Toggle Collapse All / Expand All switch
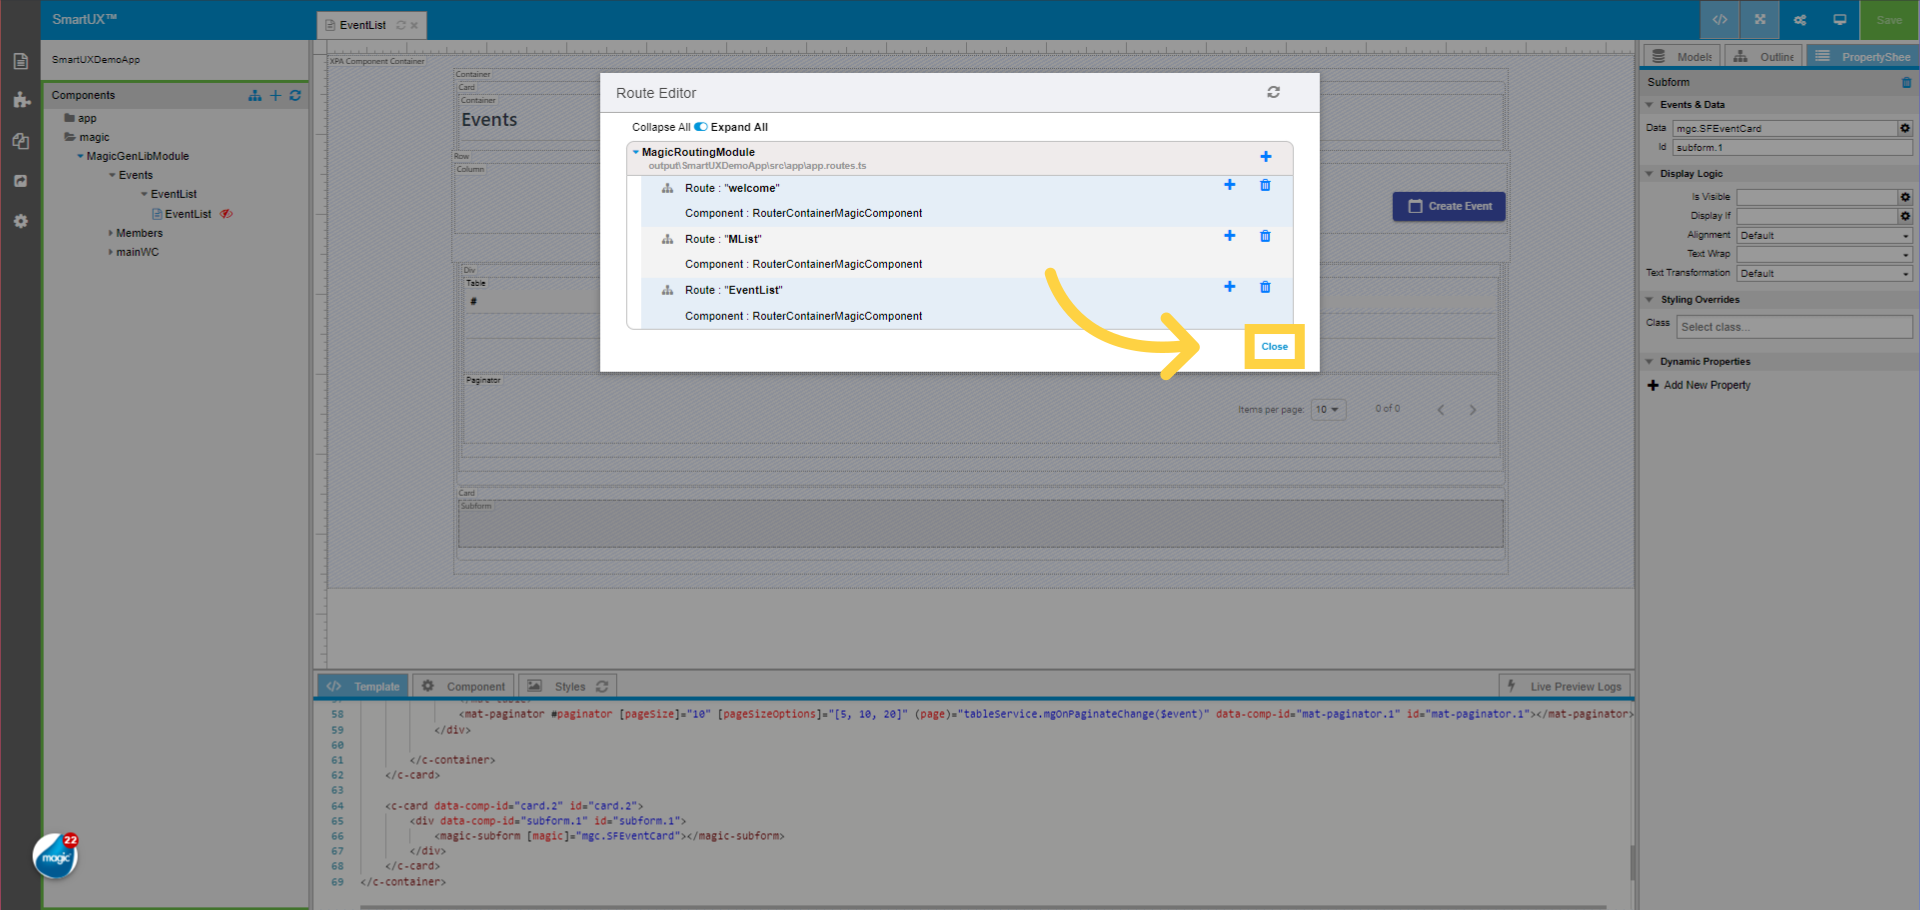The image size is (1920, 910). click(700, 127)
